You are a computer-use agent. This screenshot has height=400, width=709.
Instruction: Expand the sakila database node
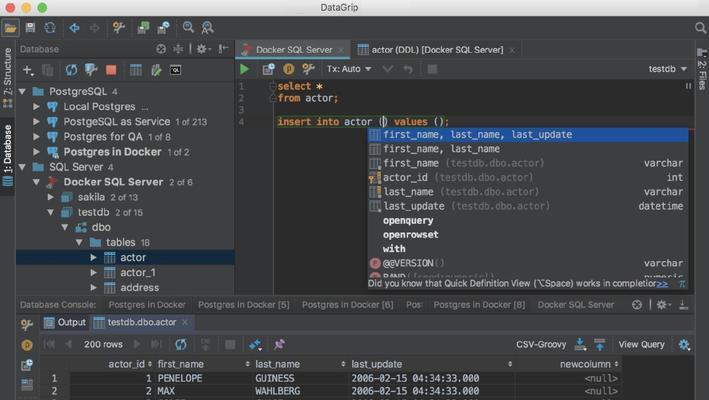click(51, 198)
